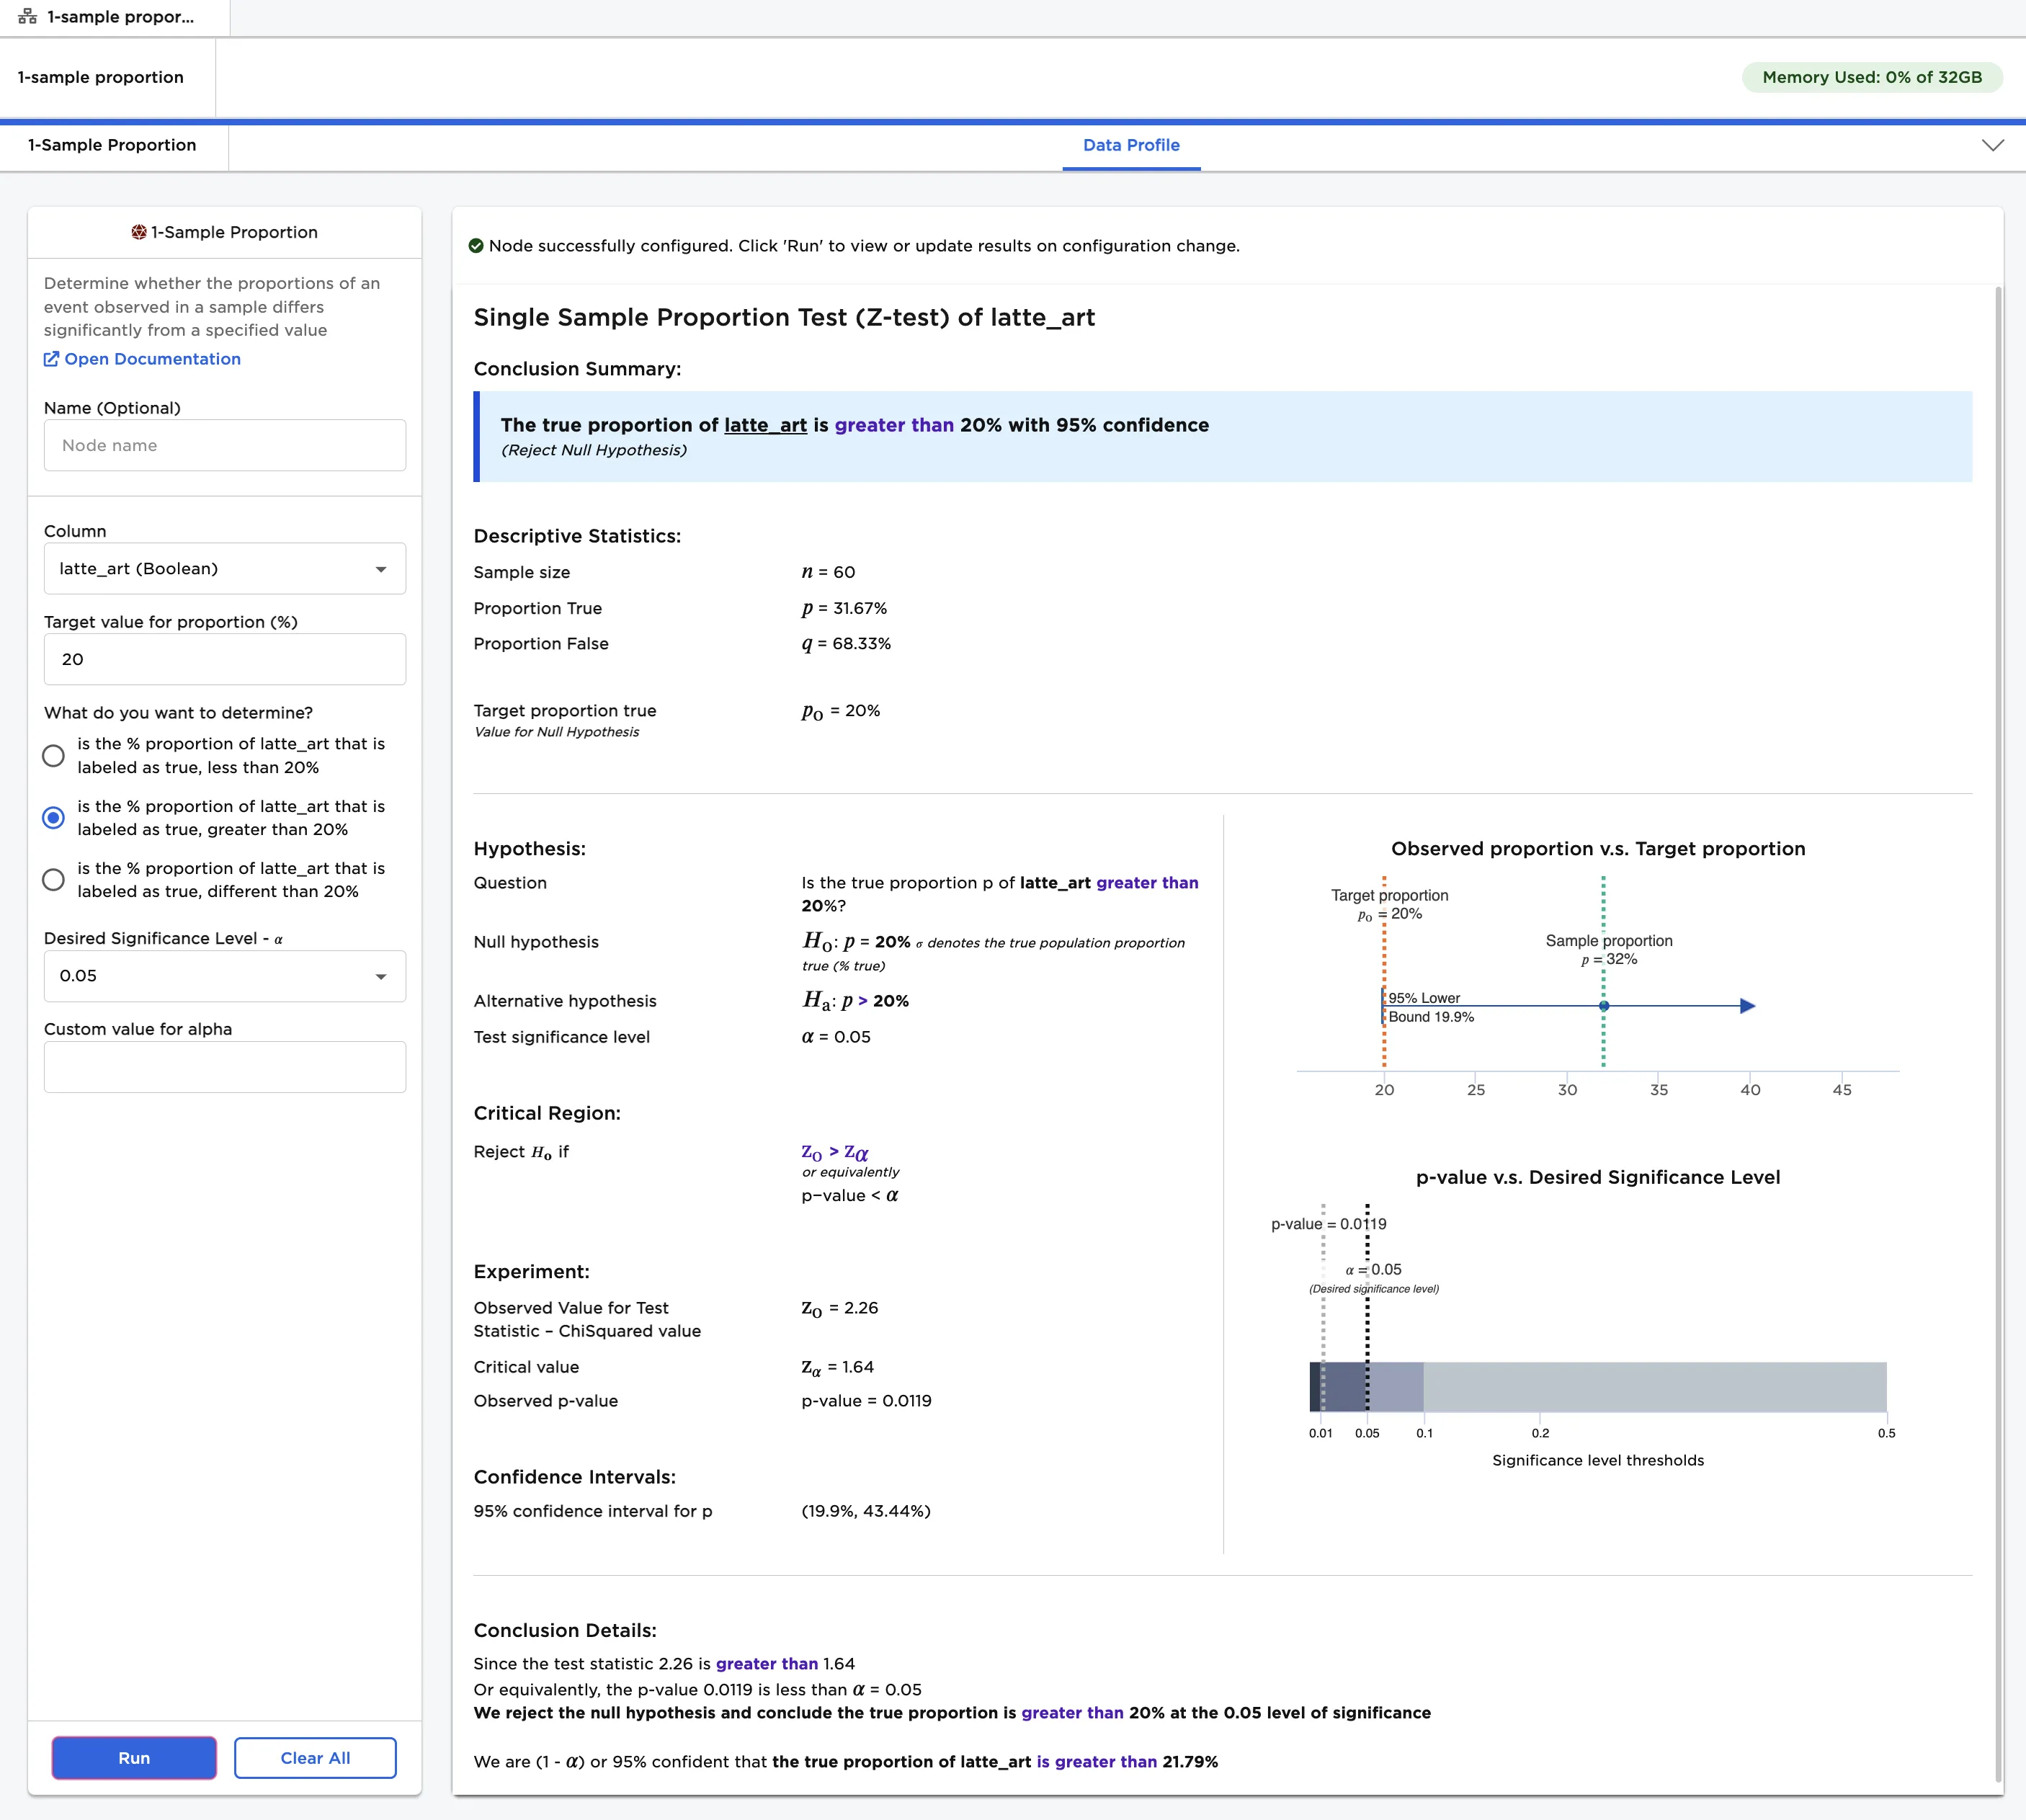This screenshot has width=2026, height=1820.
Task: Click the Node name input field
Action: pyautogui.click(x=225, y=445)
